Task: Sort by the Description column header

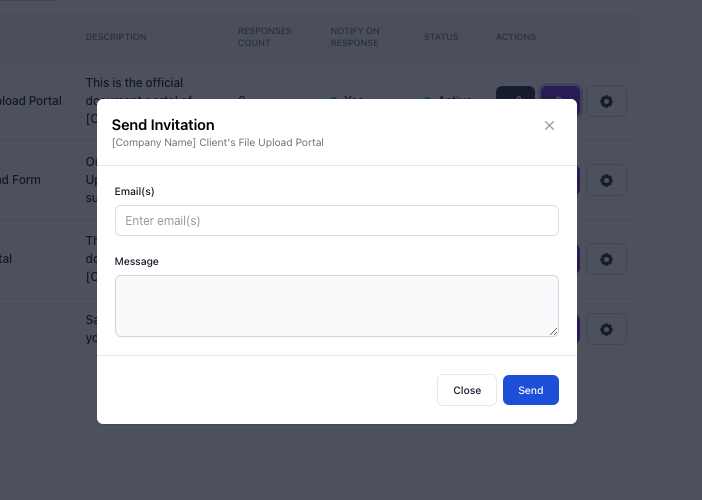Action: tap(116, 37)
